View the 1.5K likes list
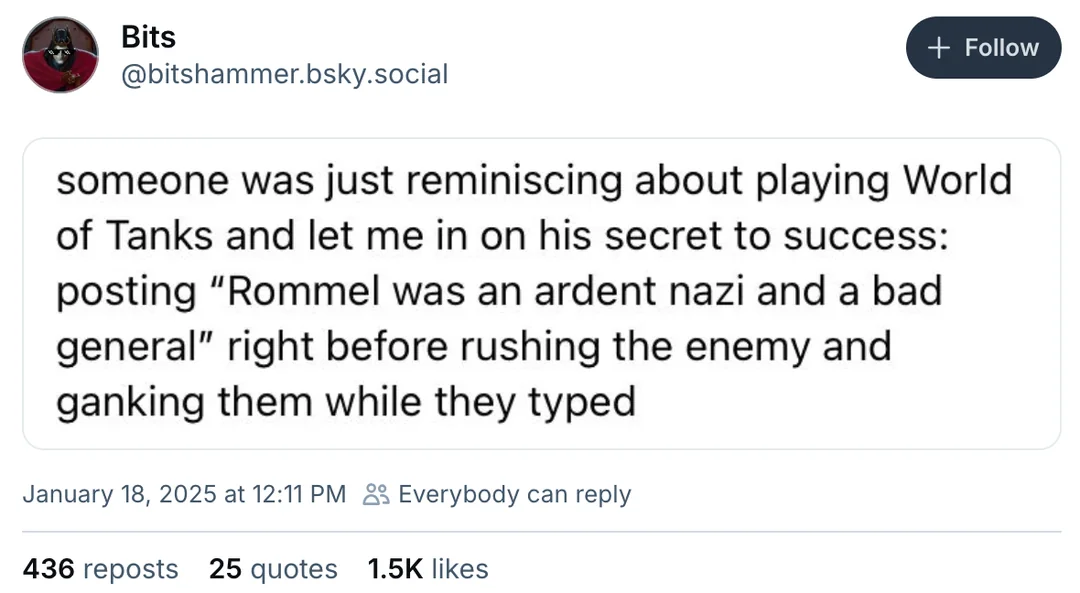 [x=428, y=569]
